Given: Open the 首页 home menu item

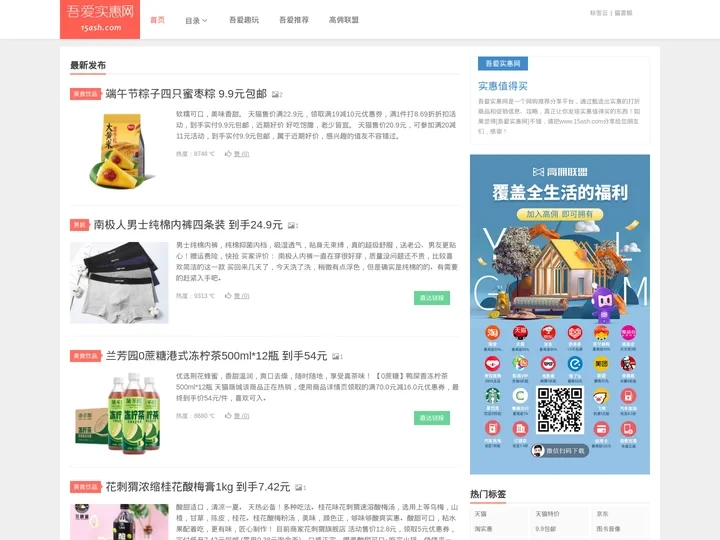Looking at the screenshot, I should click(x=157, y=20).
